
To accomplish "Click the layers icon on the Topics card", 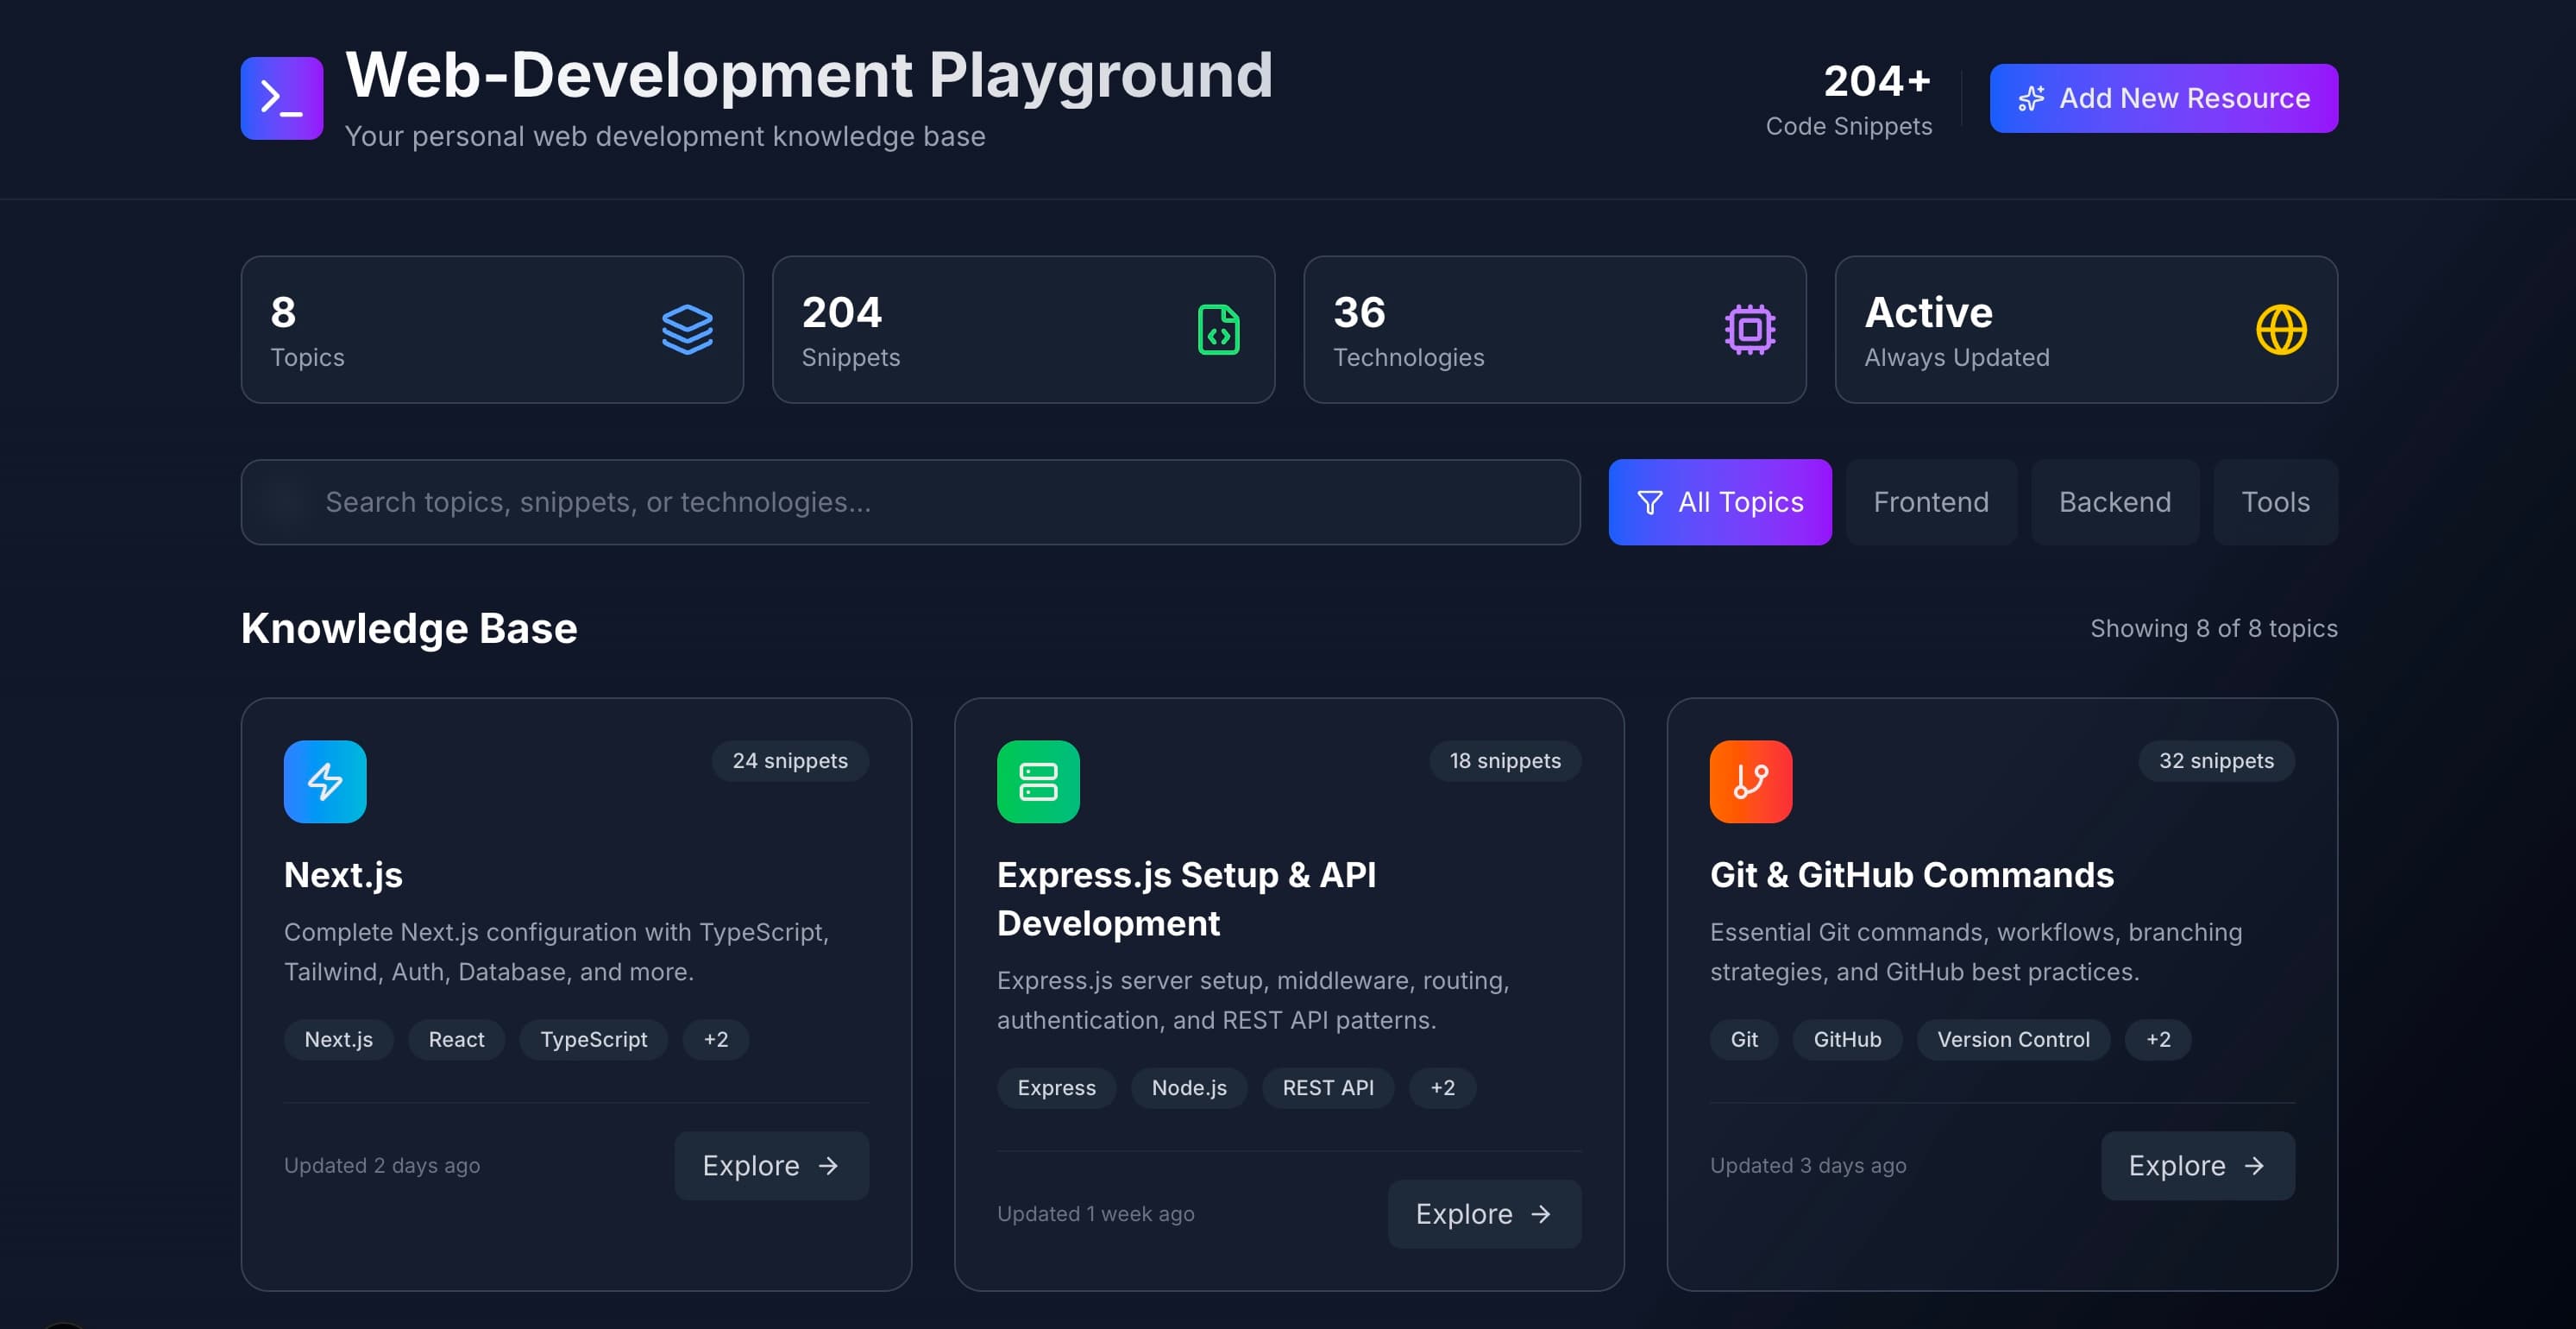I will pyautogui.click(x=688, y=329).
